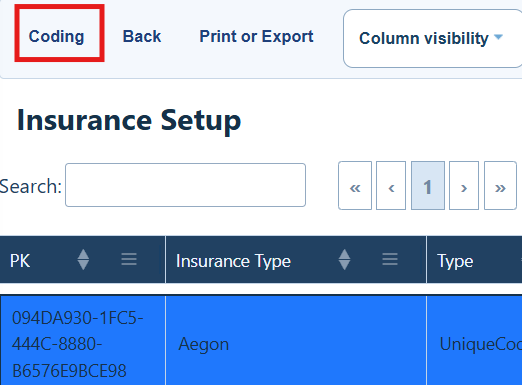
Task: Select page 1 in pagination
Action: [x=428, y=186]
